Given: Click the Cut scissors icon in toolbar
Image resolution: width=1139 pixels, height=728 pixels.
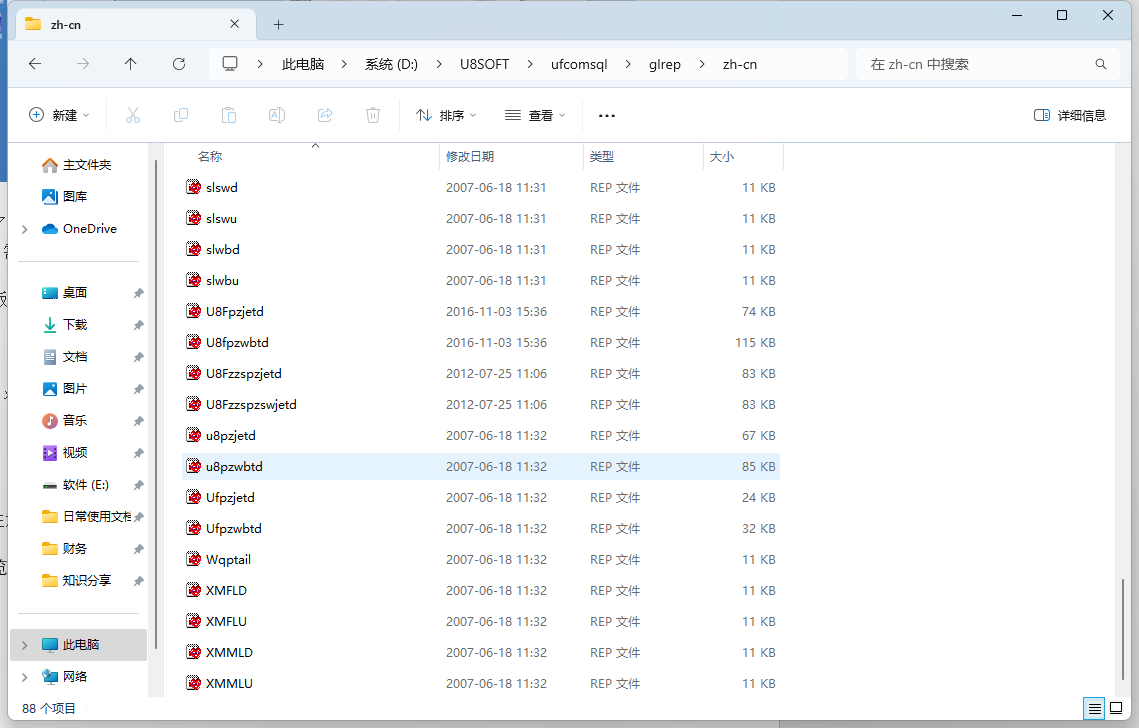Looking at the screenshot, I should 133,115.
